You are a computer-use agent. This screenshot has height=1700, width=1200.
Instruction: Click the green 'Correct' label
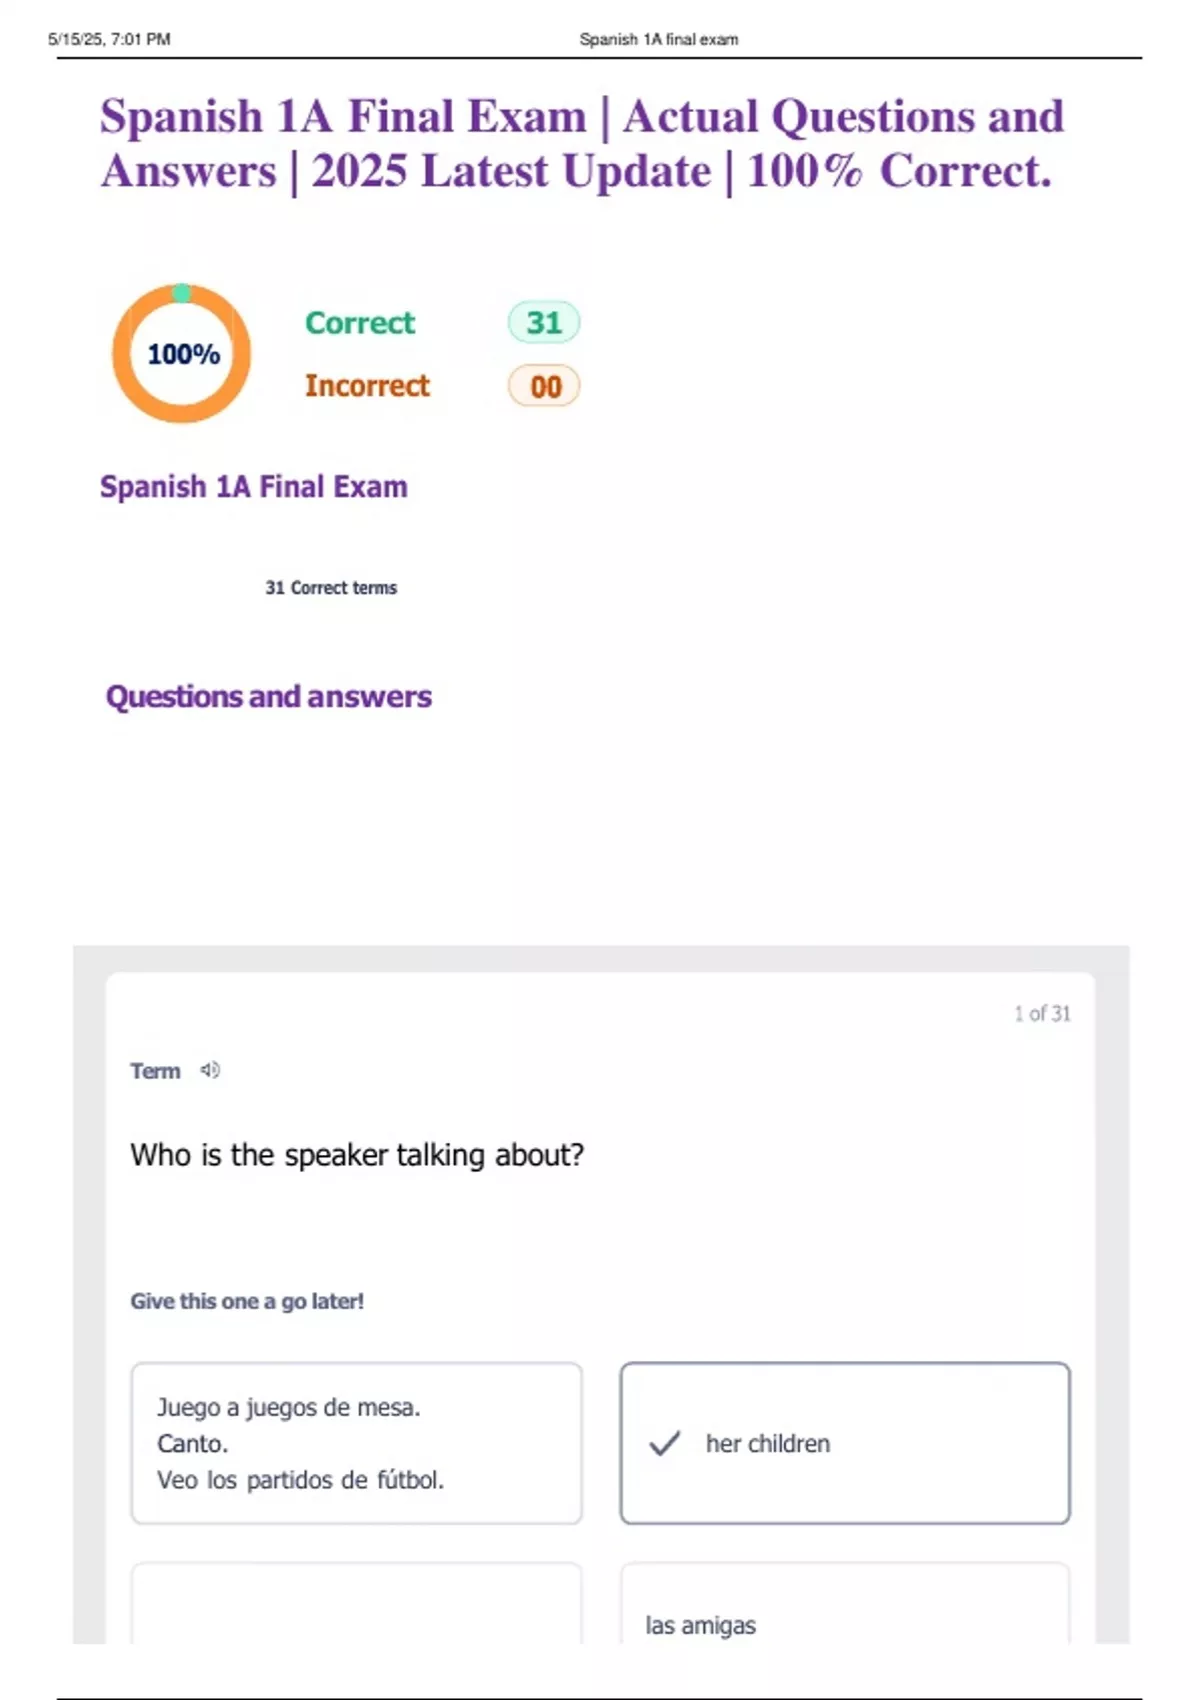(x=360, y=323)
